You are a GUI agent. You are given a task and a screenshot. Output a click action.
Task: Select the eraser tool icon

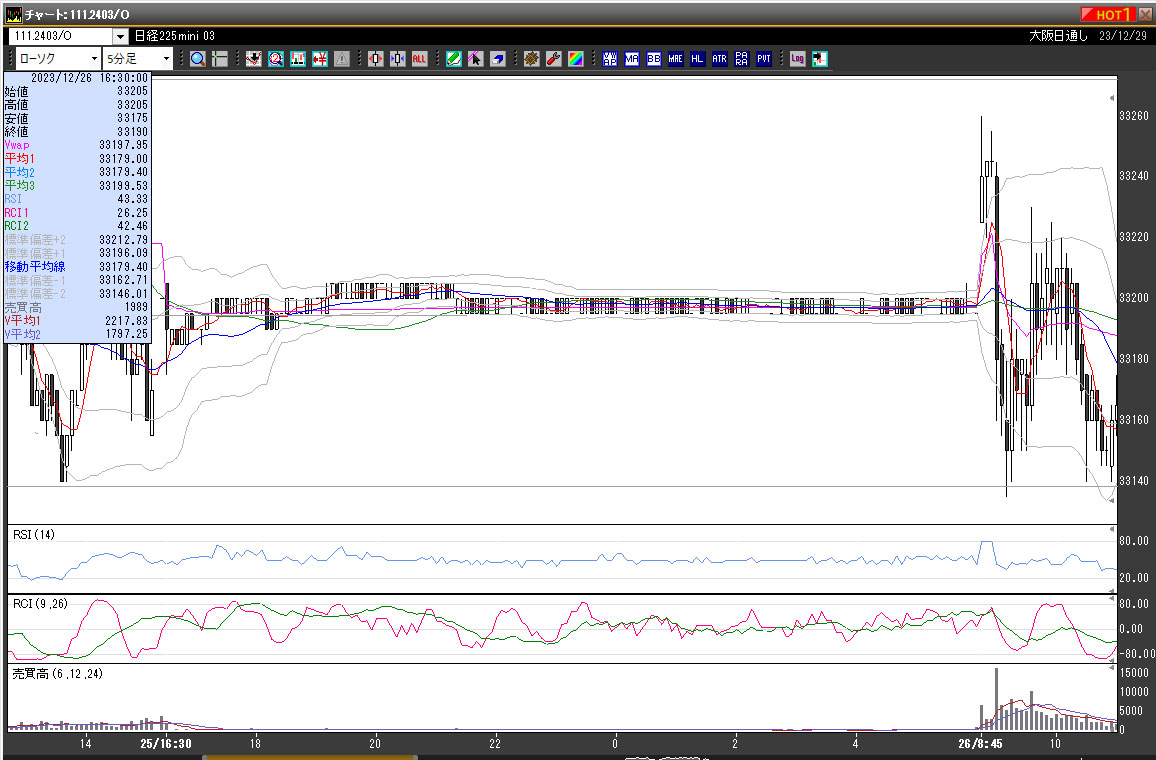click(498, 59)
